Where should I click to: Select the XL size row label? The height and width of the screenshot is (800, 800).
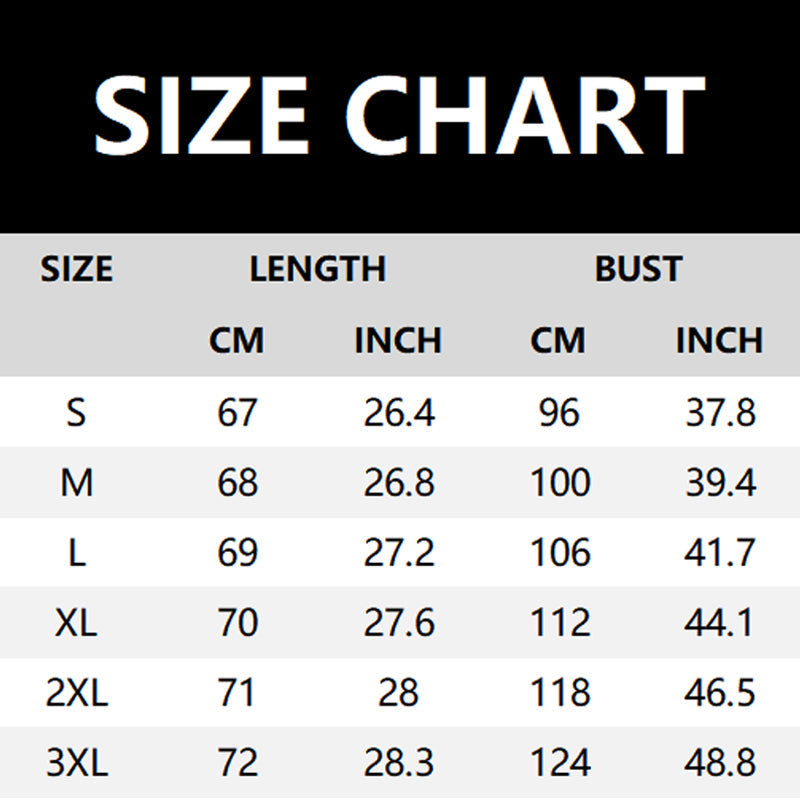point(77,624)
